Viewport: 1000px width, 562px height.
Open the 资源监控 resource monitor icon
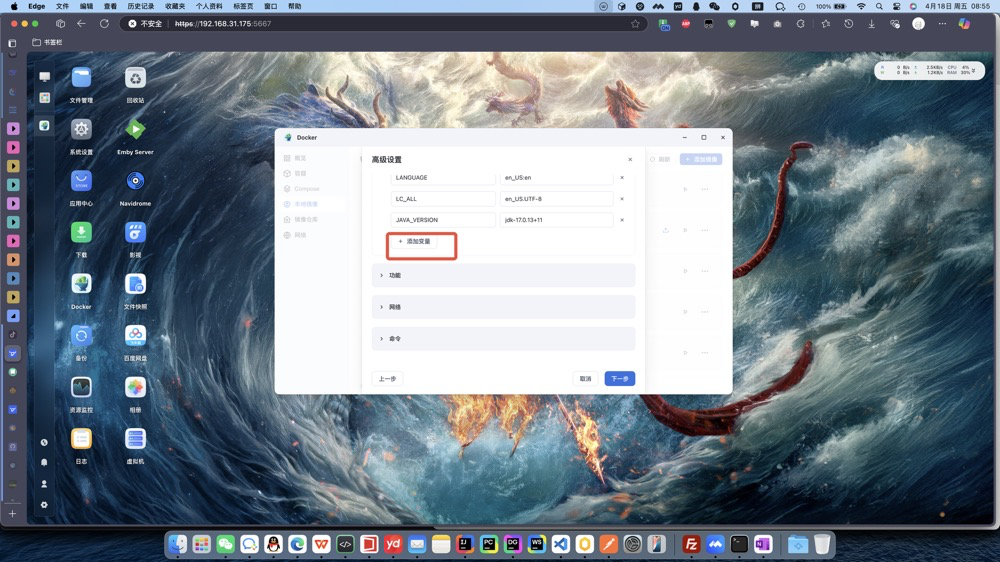pyautogui.click(x=81, y=387)
